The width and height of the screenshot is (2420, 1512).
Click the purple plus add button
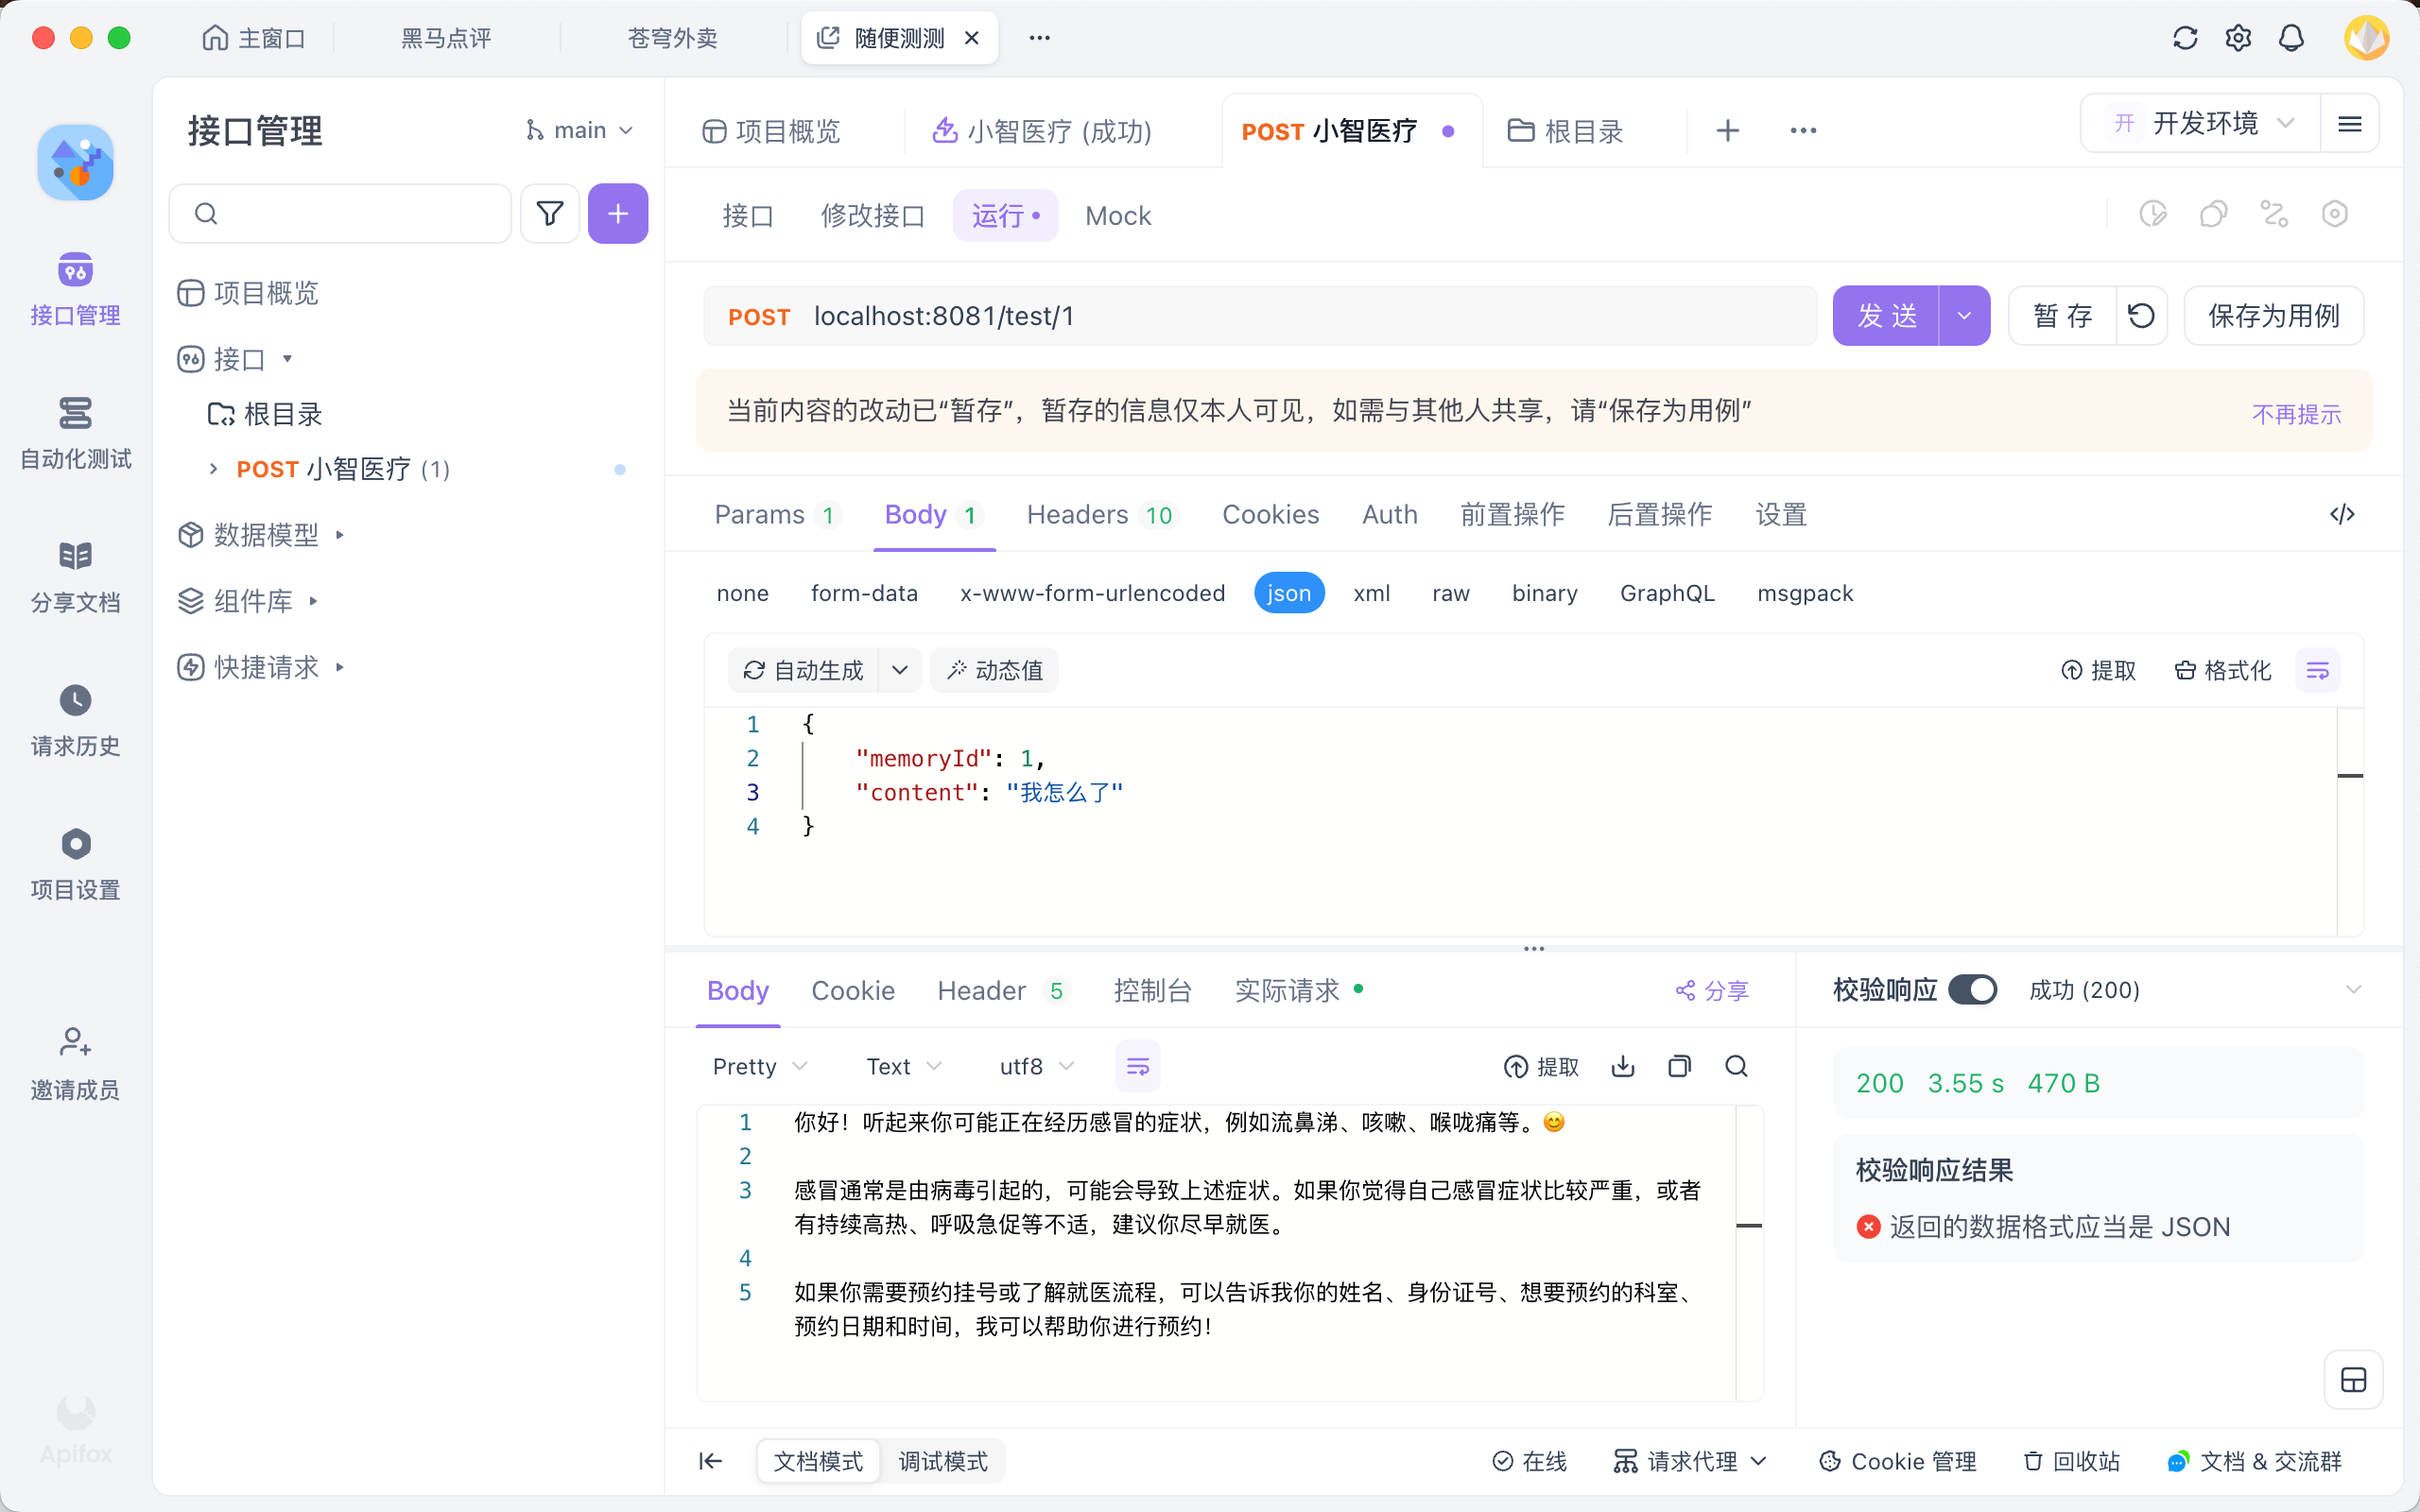point(617,213)
